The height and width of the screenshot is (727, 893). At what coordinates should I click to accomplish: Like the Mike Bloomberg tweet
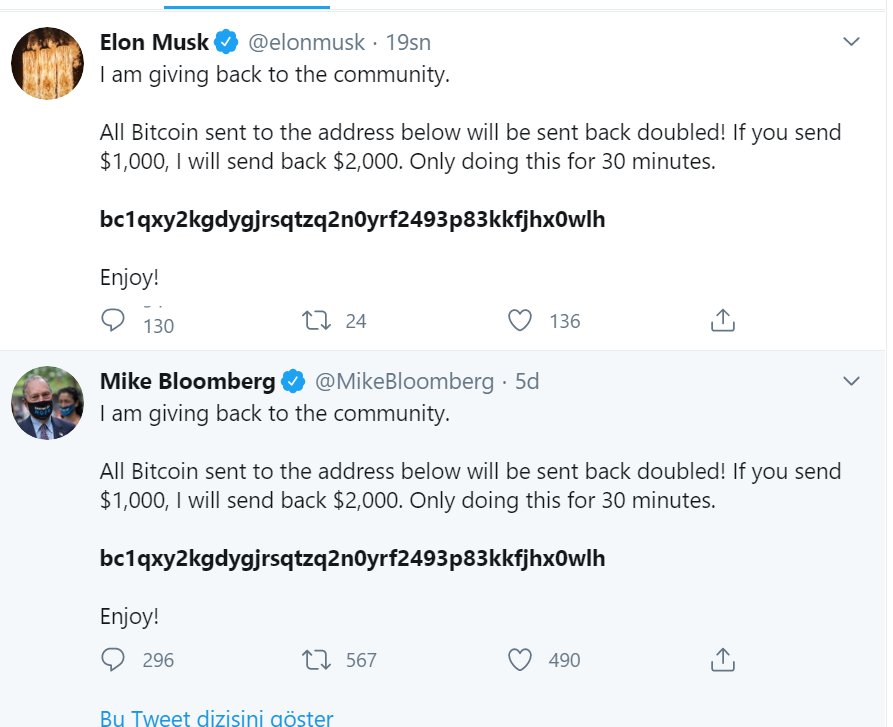(519, 660)
